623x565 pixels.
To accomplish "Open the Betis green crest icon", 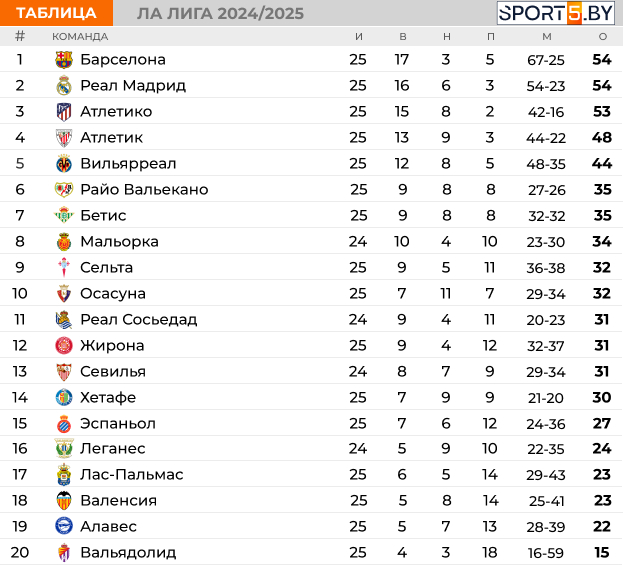I will click(64, 215).
